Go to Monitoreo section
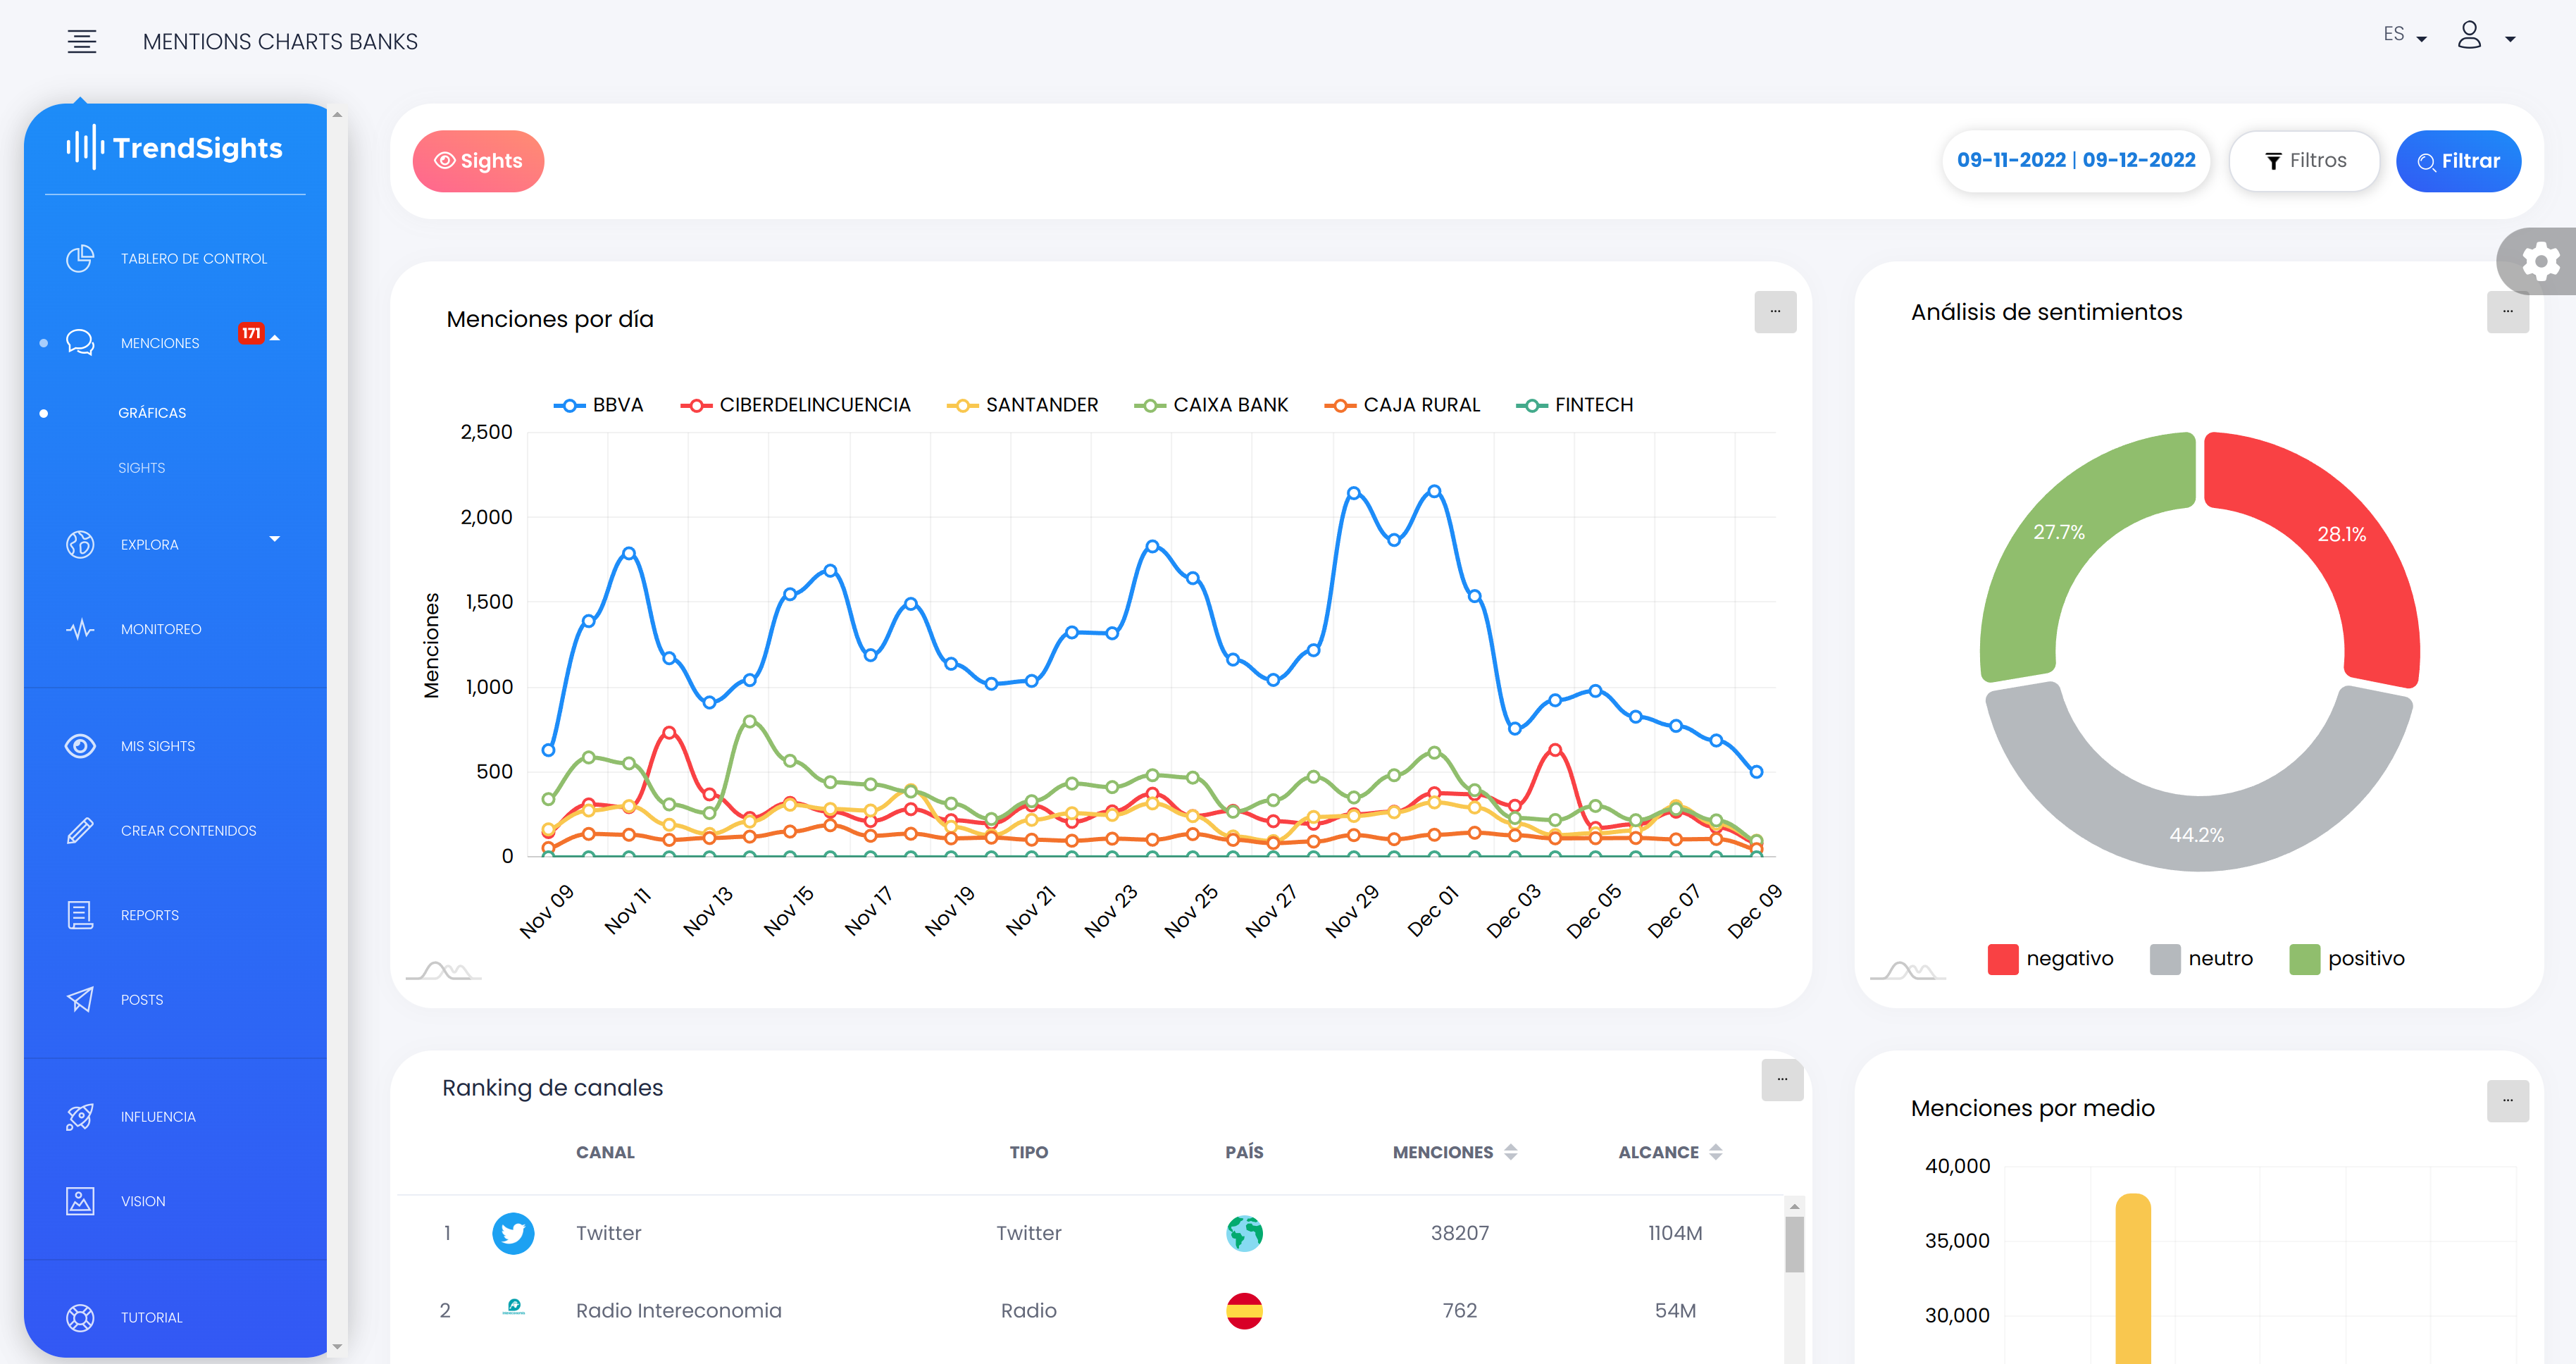The width and height of the screenshot is (2576, 1364). pyautogui.click(x=175, y=629)
